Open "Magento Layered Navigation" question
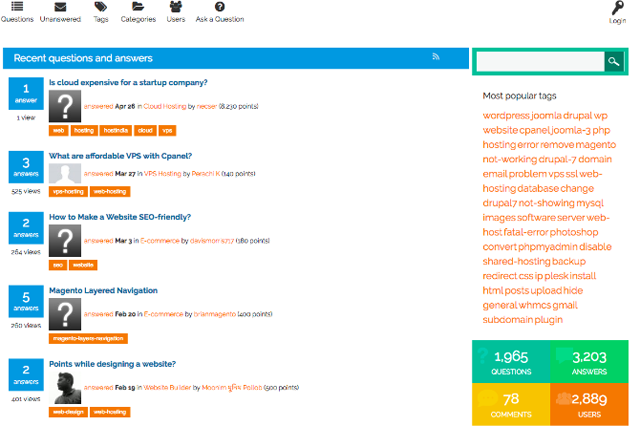 103,290
